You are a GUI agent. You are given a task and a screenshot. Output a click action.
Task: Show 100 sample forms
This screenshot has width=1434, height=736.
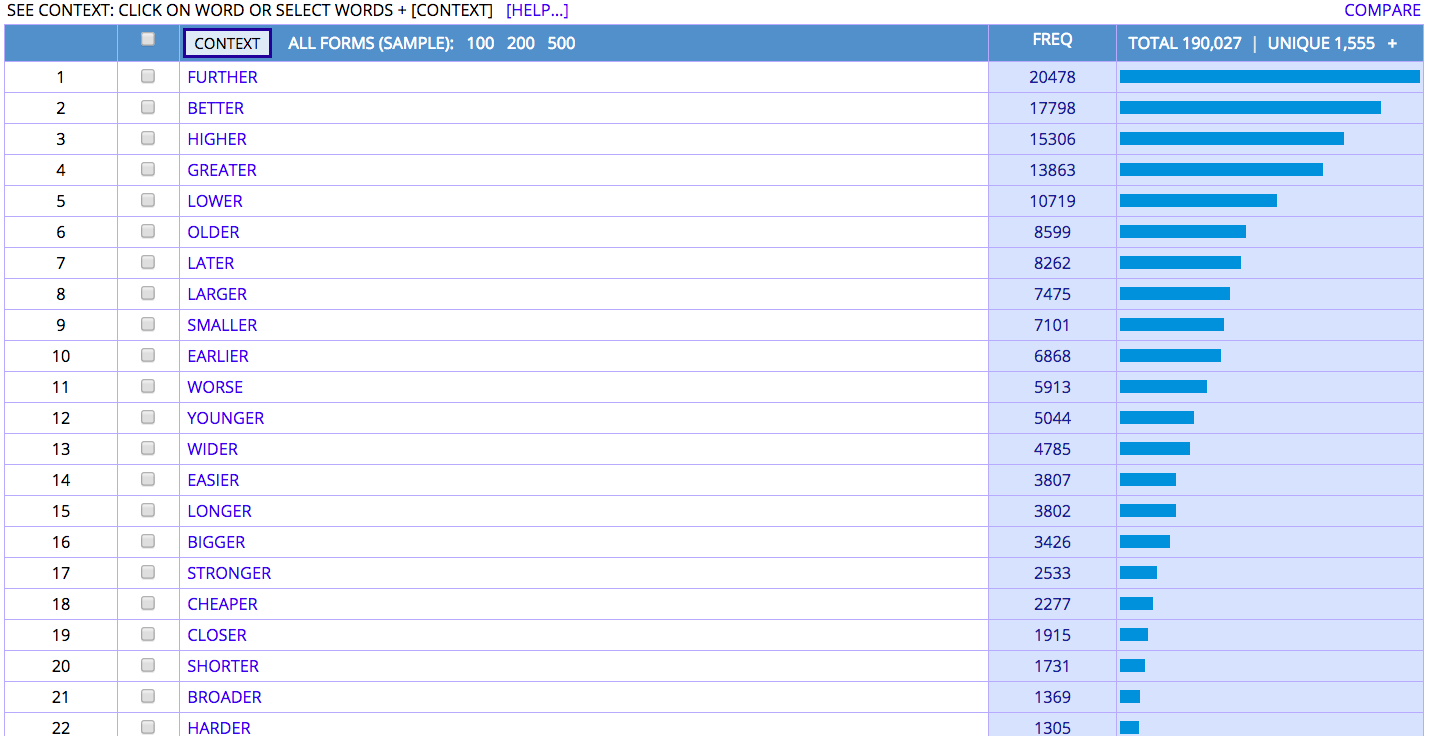480,43
